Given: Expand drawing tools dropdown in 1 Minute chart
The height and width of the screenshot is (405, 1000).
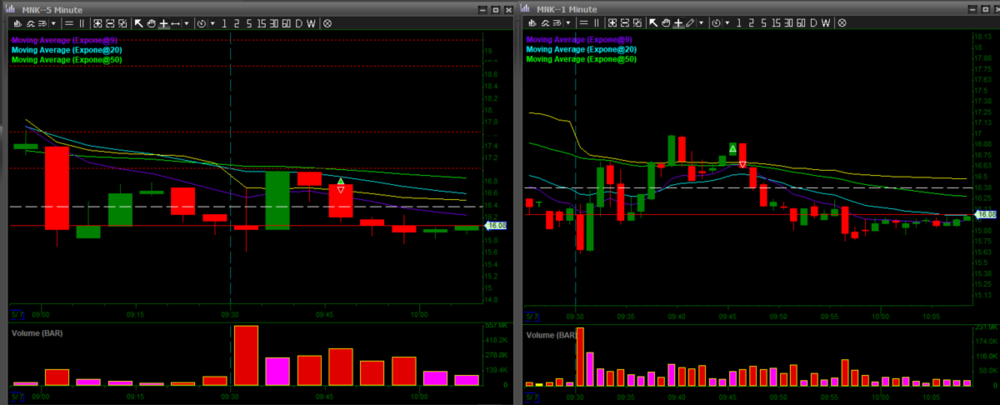Looking at the screenshot, I should [x=700, y=23].
